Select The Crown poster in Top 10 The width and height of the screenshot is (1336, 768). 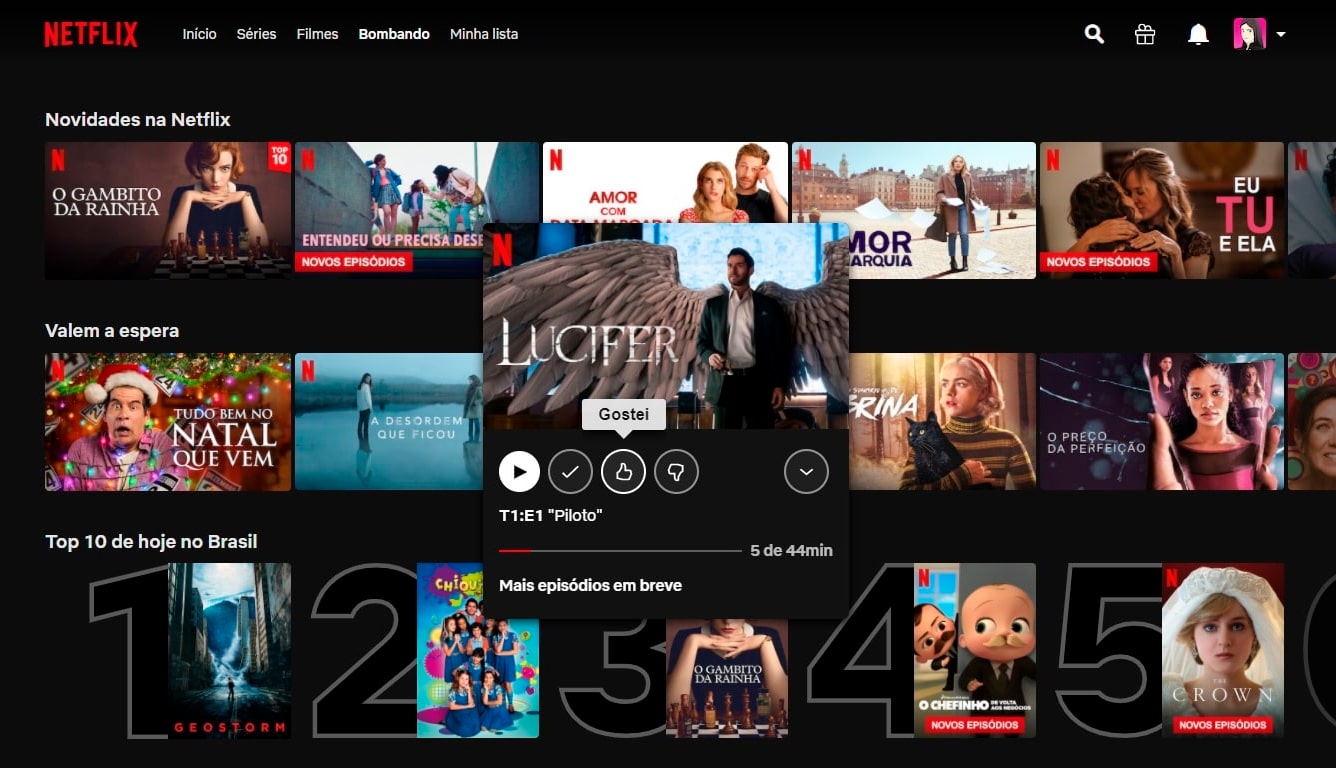coord(1222,650)
